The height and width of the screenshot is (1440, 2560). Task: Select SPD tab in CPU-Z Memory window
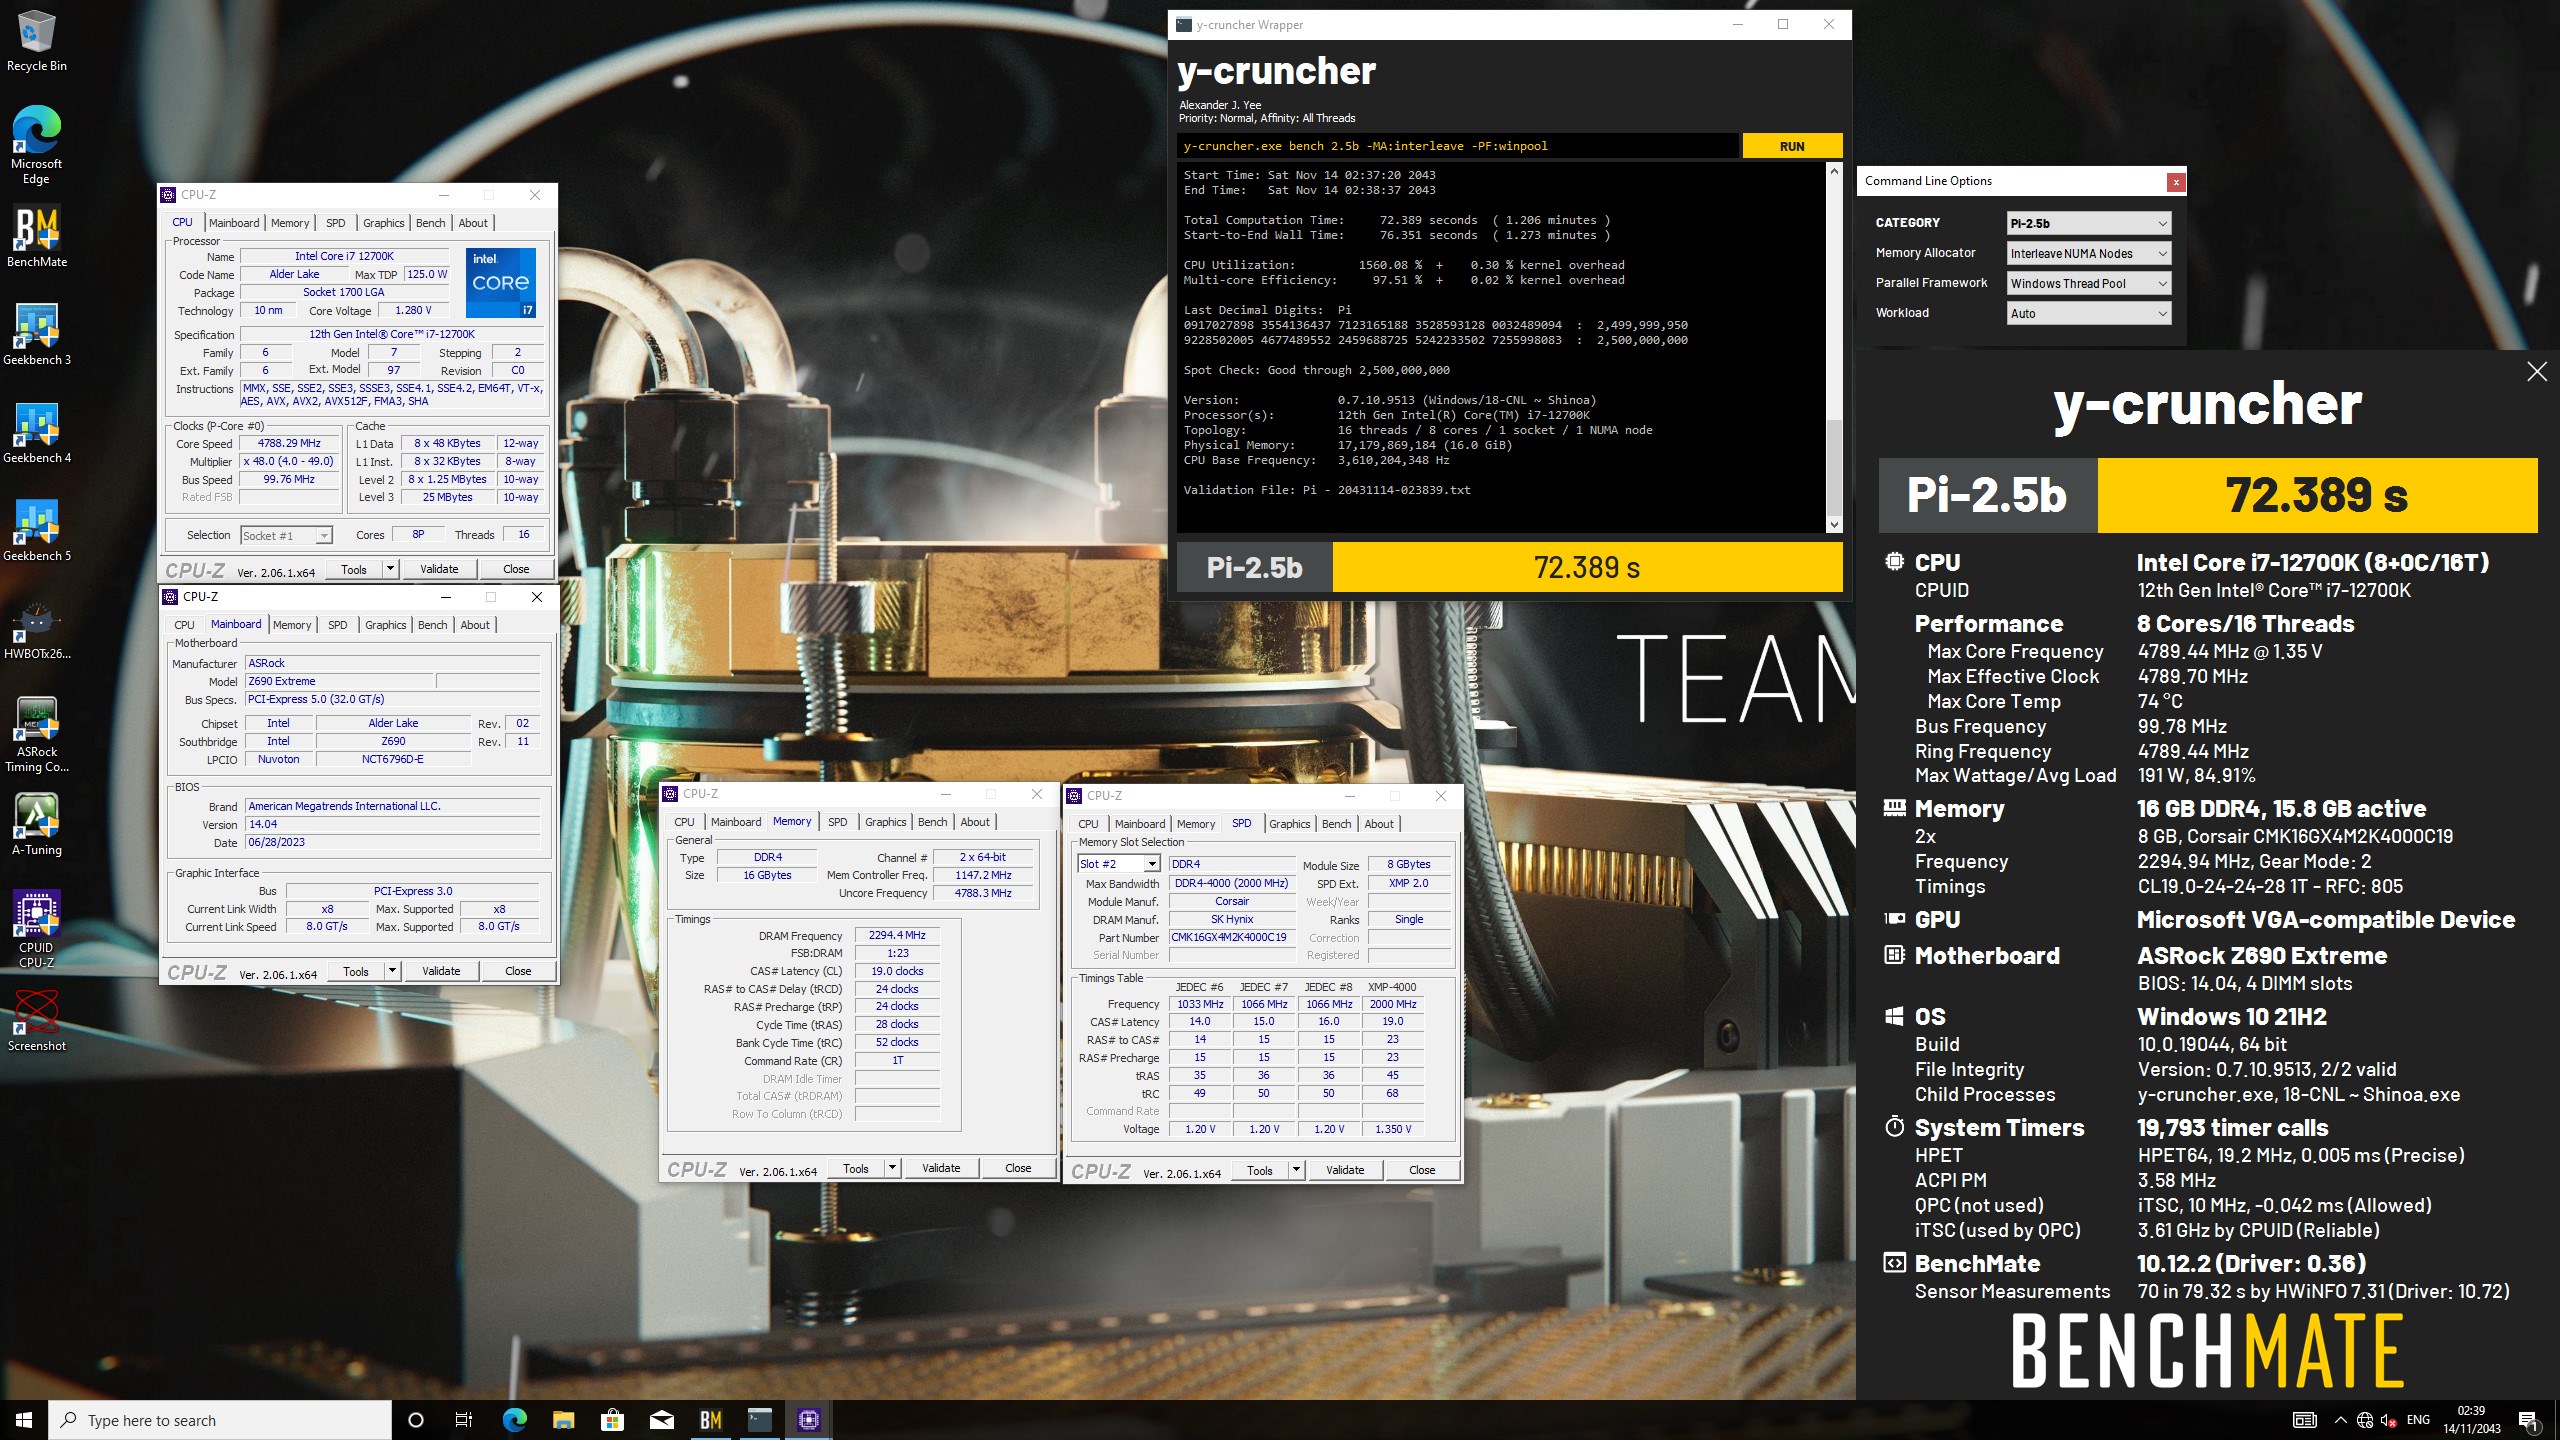[x=838, y=822]
